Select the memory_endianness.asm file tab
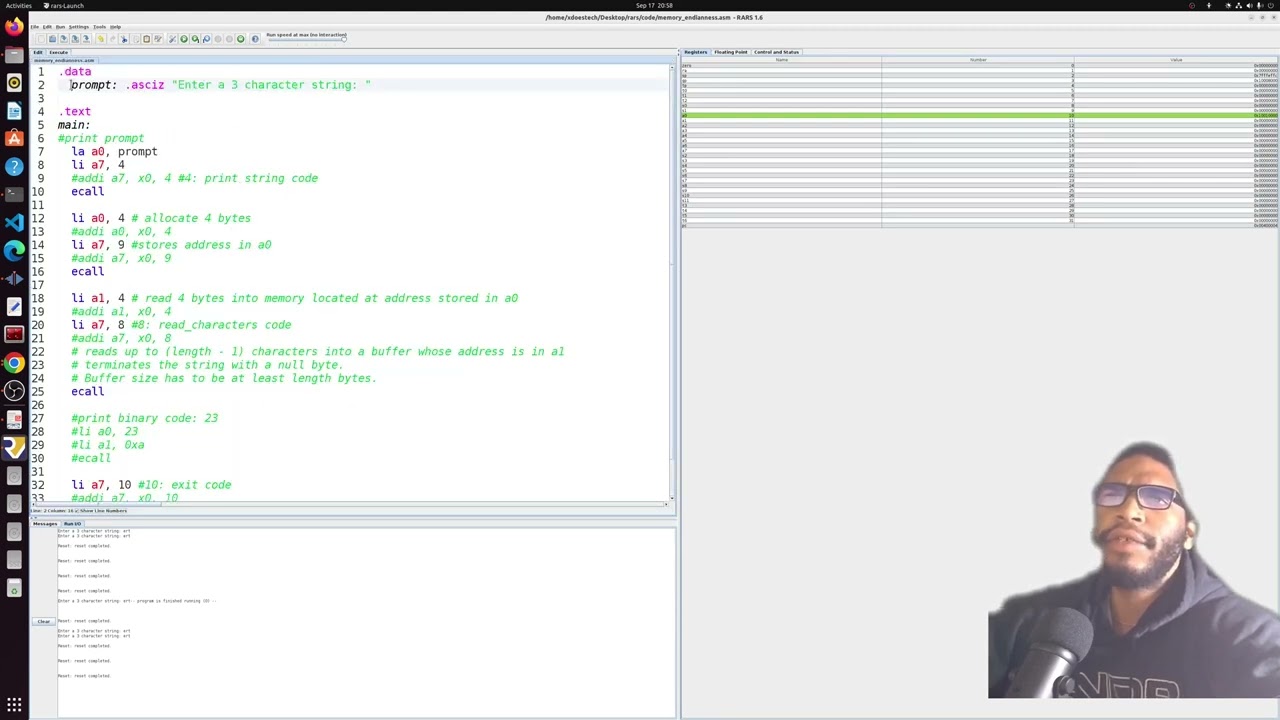The width and height of the screenshot is (1280, 720). [64, 60]
